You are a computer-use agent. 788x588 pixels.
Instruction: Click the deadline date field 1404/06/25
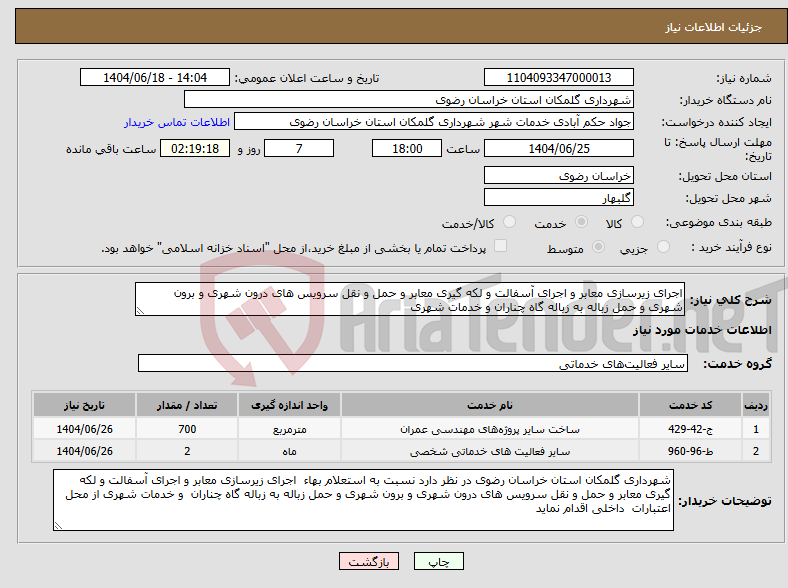(x=558, y=149)
